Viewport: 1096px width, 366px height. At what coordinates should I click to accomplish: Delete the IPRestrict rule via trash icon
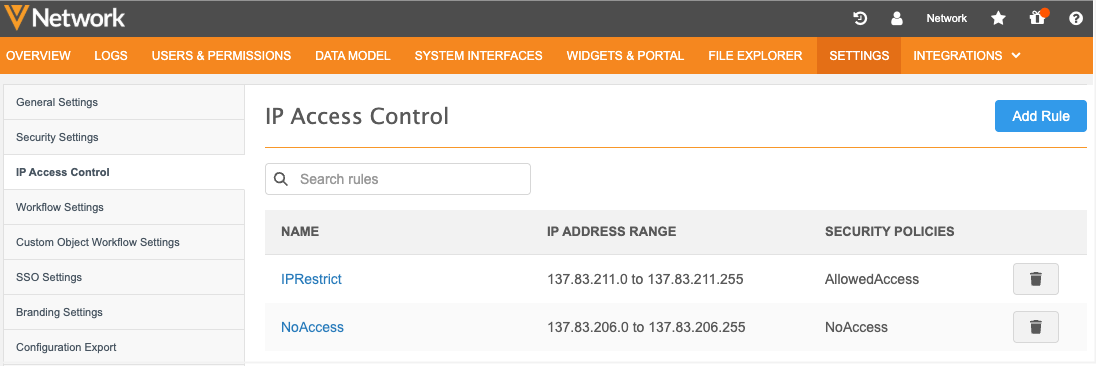pos(1036,279)
